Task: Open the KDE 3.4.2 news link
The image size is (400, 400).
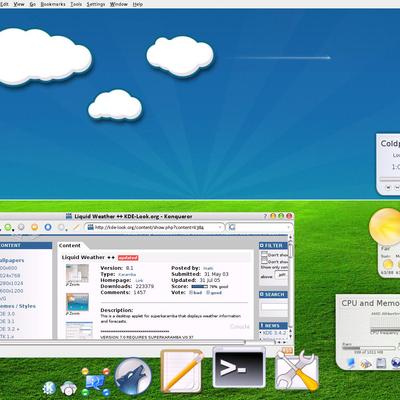Action: pyautogui.click(x=274, y=333)
